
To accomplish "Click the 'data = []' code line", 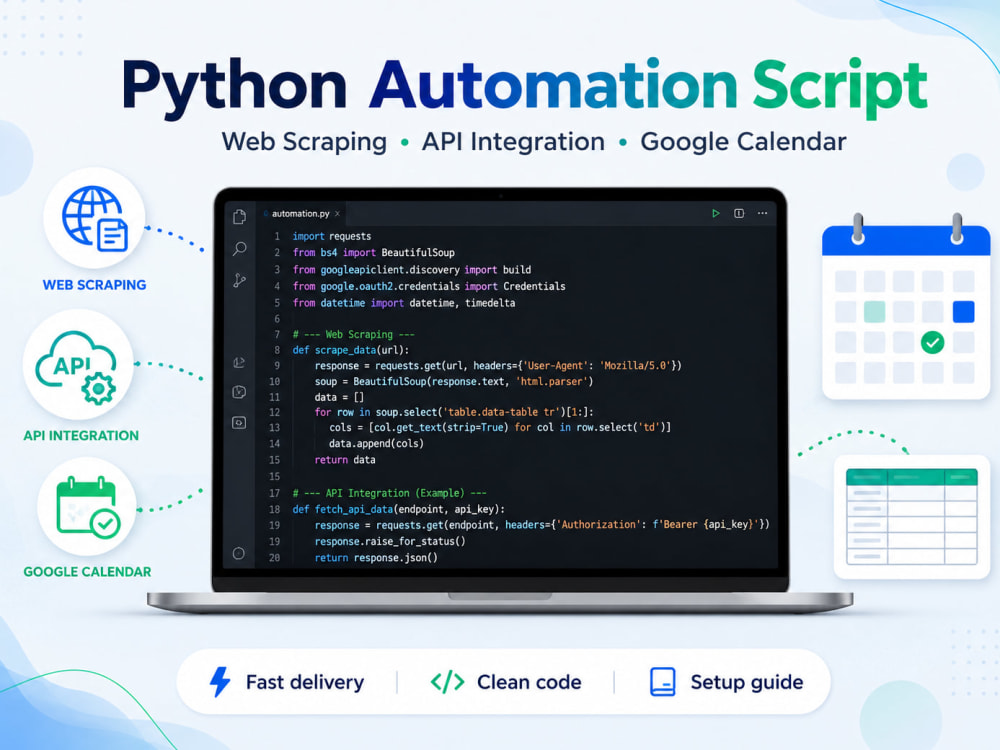I will point(339,397).
